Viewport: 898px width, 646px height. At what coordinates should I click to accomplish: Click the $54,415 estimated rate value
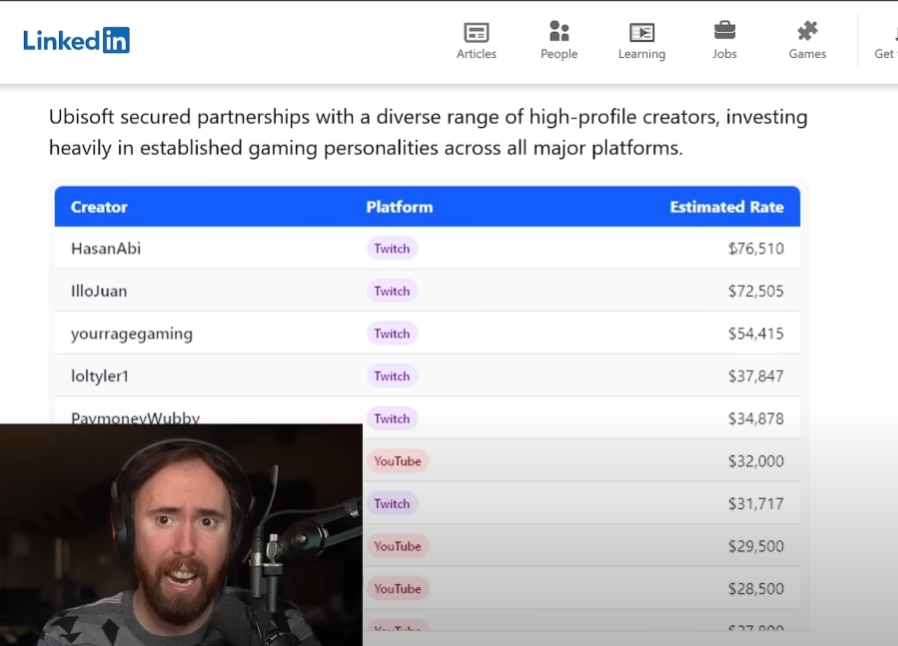(x=756, y=334)
